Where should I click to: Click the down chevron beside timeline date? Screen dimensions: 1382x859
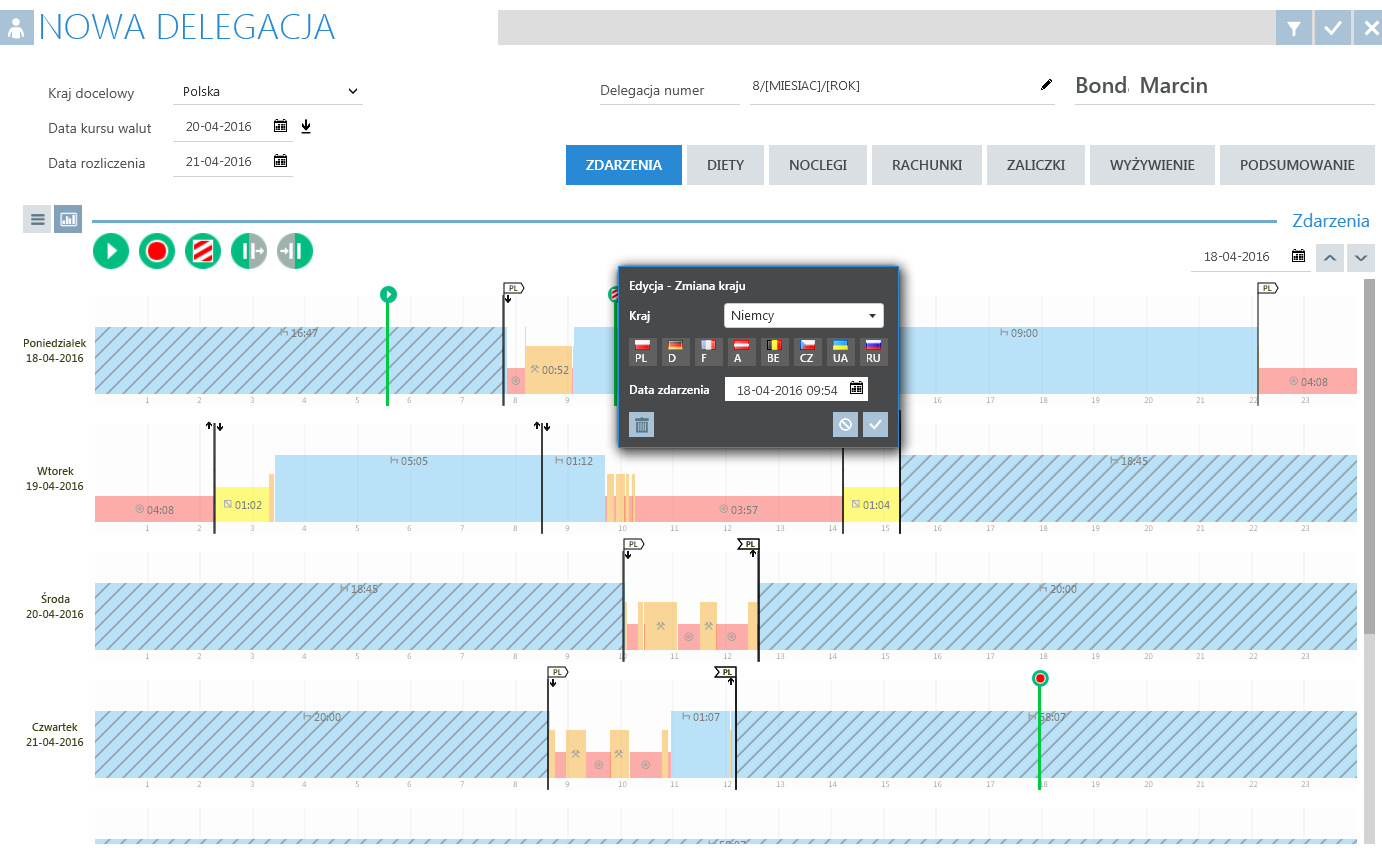point(1360,257)
